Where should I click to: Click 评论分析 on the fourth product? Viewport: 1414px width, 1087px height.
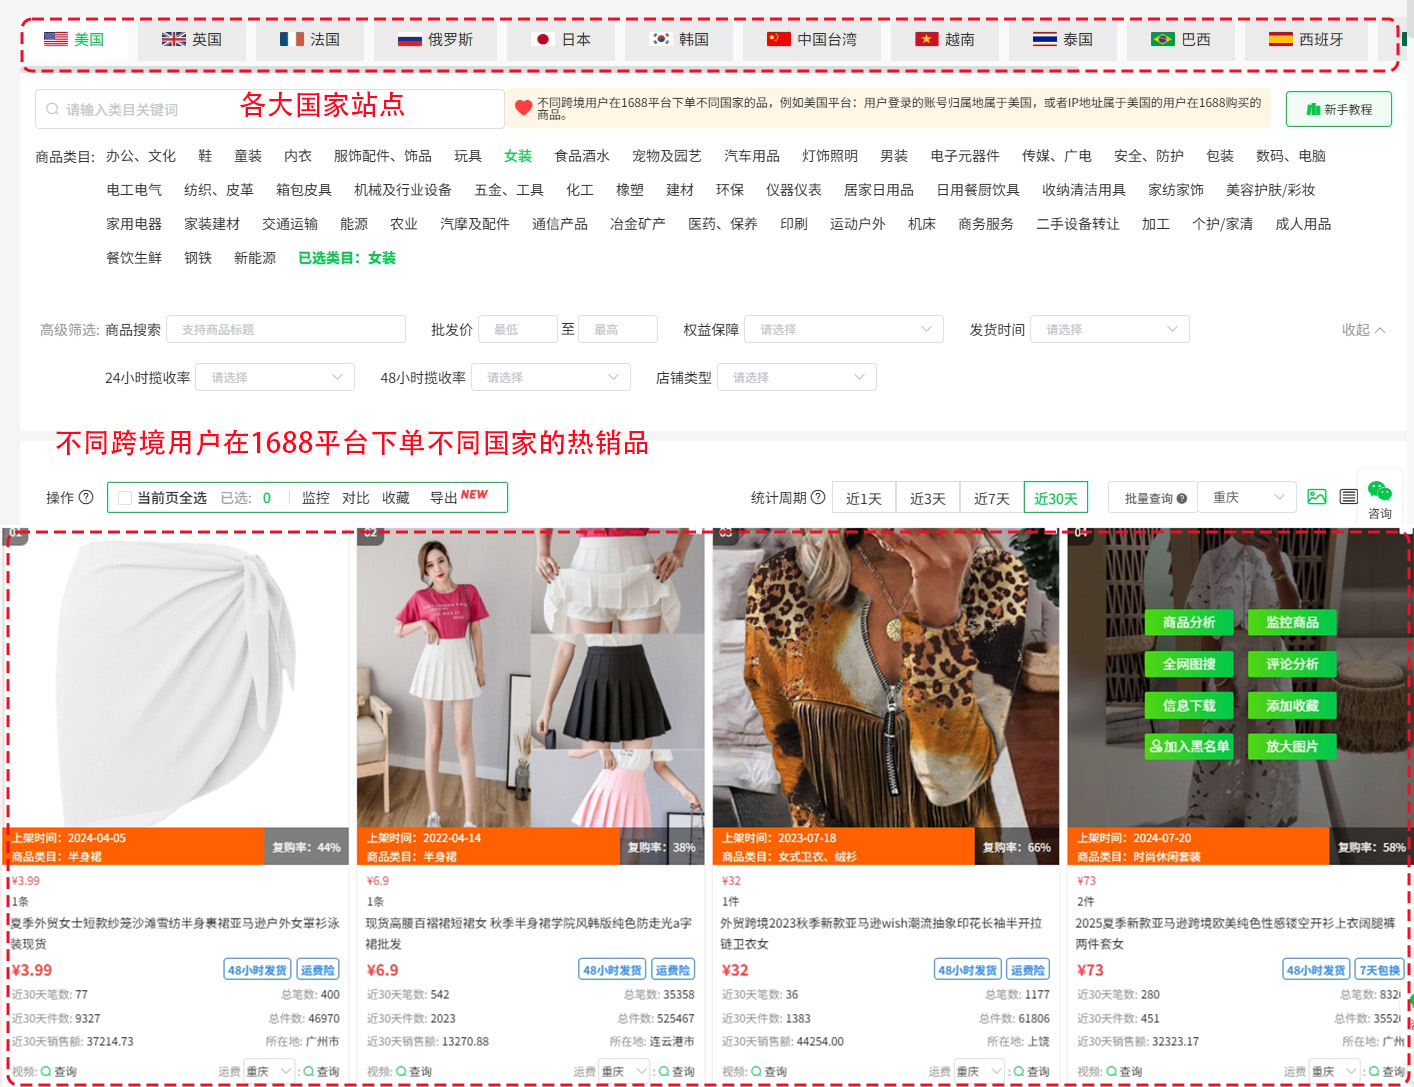(1292, 664)
